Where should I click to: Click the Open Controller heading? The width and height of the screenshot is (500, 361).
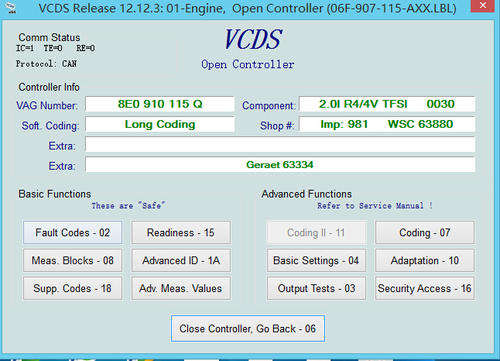(248, 64)
